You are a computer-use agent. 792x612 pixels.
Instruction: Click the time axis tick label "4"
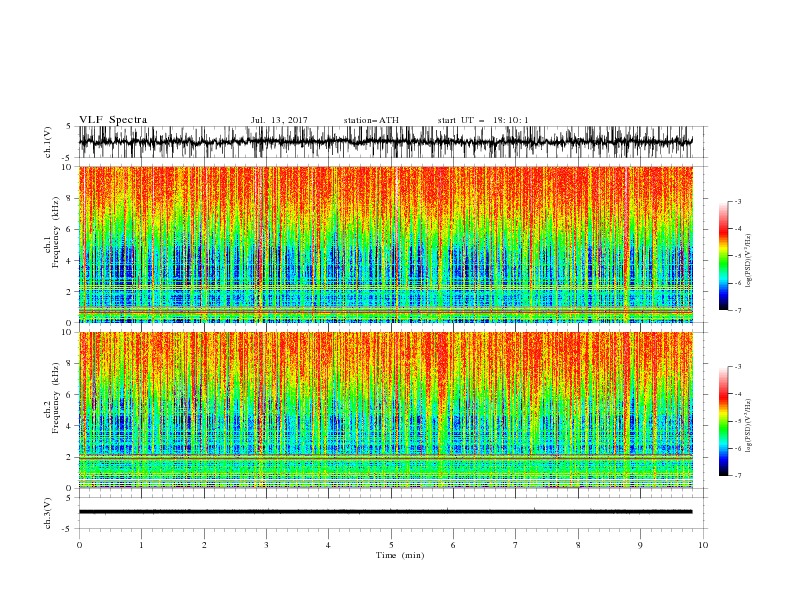pos(328,545)
